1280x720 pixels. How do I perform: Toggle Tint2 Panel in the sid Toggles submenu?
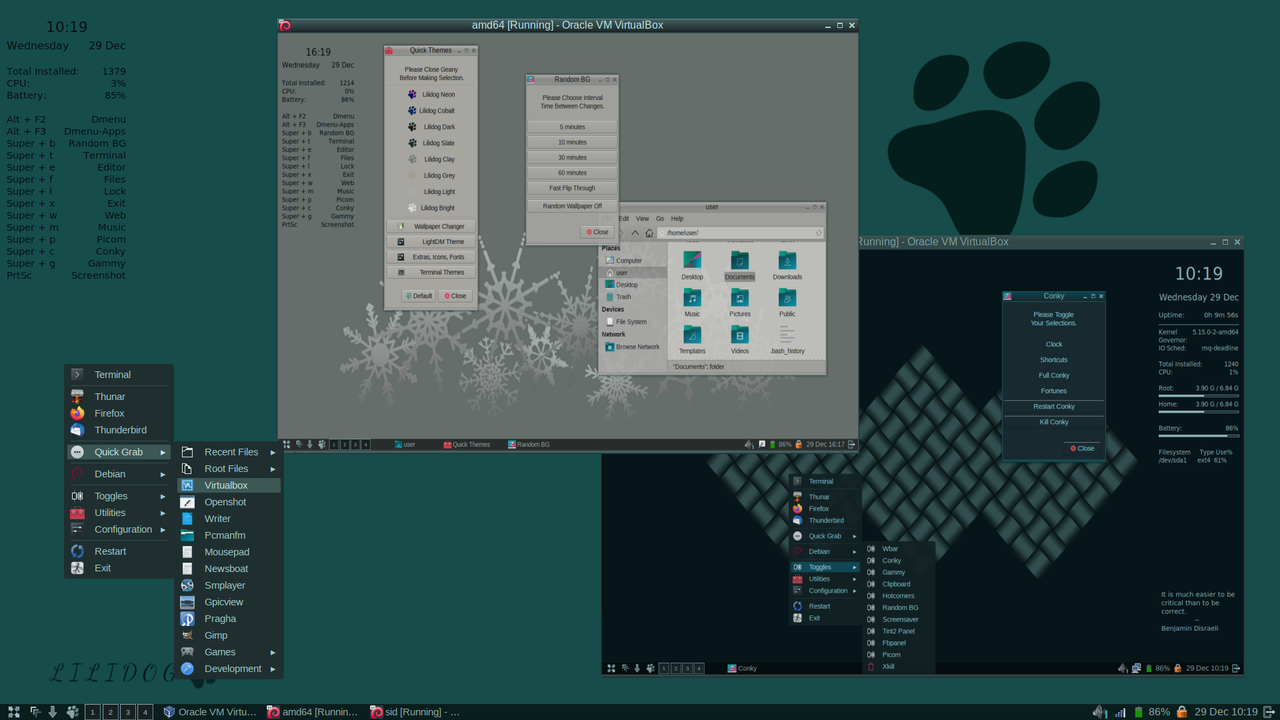899,631
